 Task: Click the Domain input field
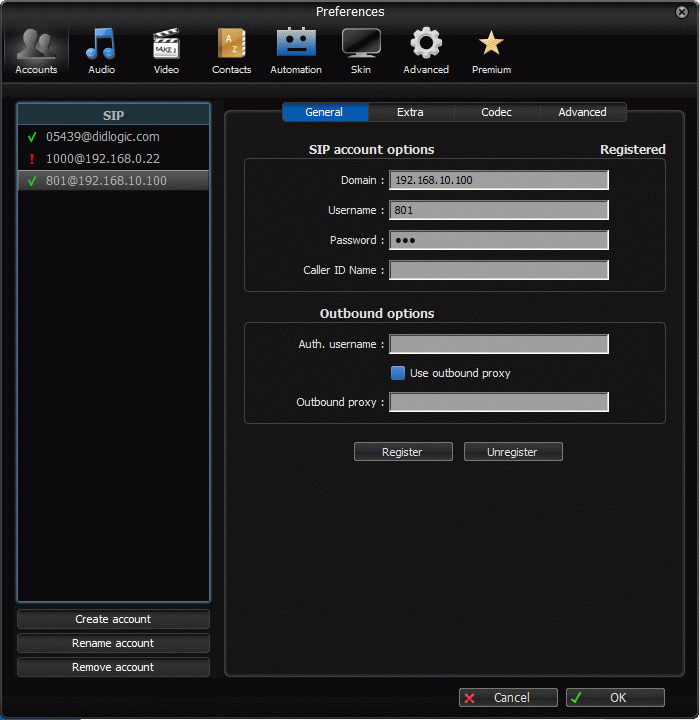tap(499, 180)
